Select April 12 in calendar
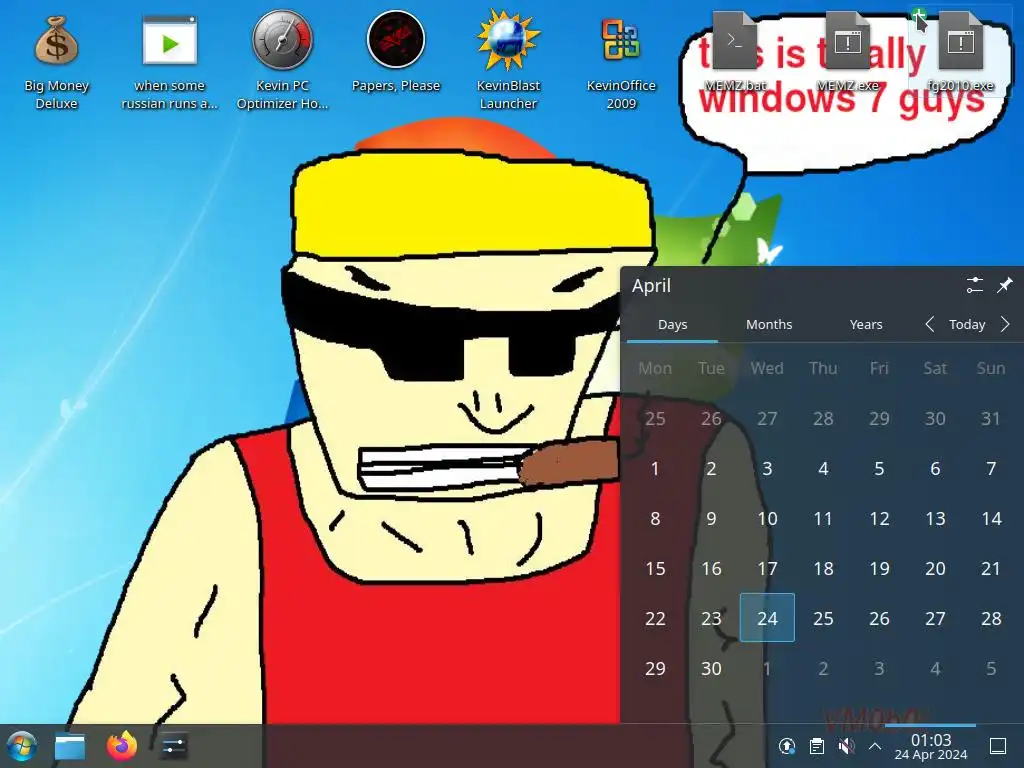The width and height of the screenshot is (1024, 768). (x=879, y=519)
